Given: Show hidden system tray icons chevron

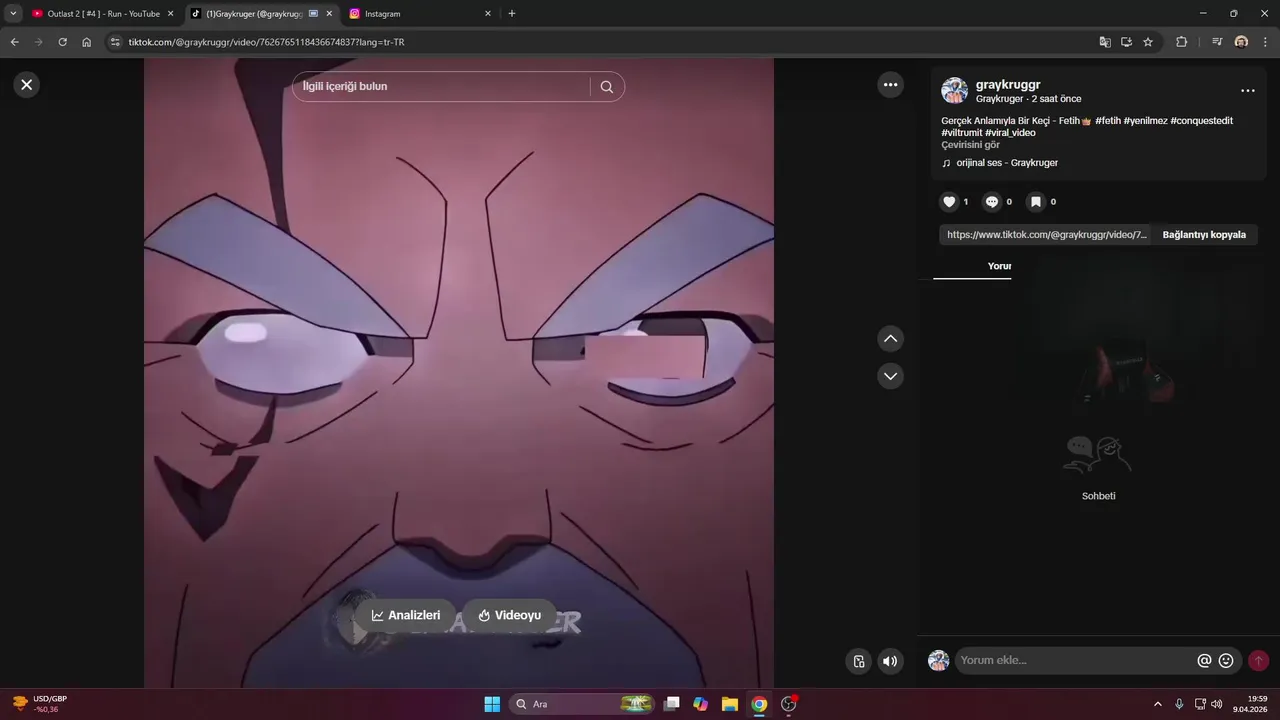Looking at the screenshot, I should tap(1158, 704).
